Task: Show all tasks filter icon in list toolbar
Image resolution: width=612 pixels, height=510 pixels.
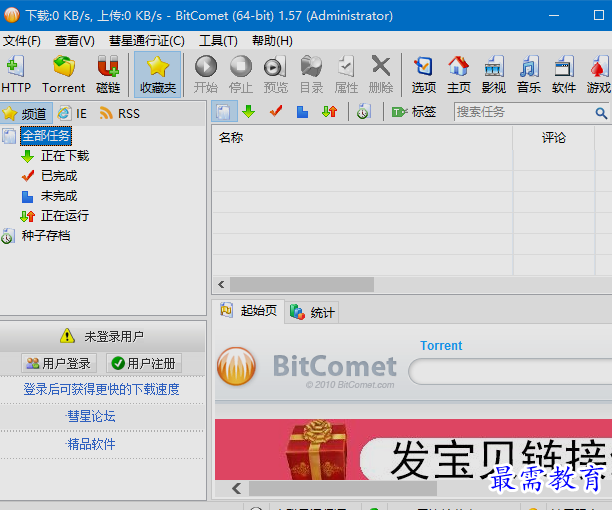Action: coord(224,112)
